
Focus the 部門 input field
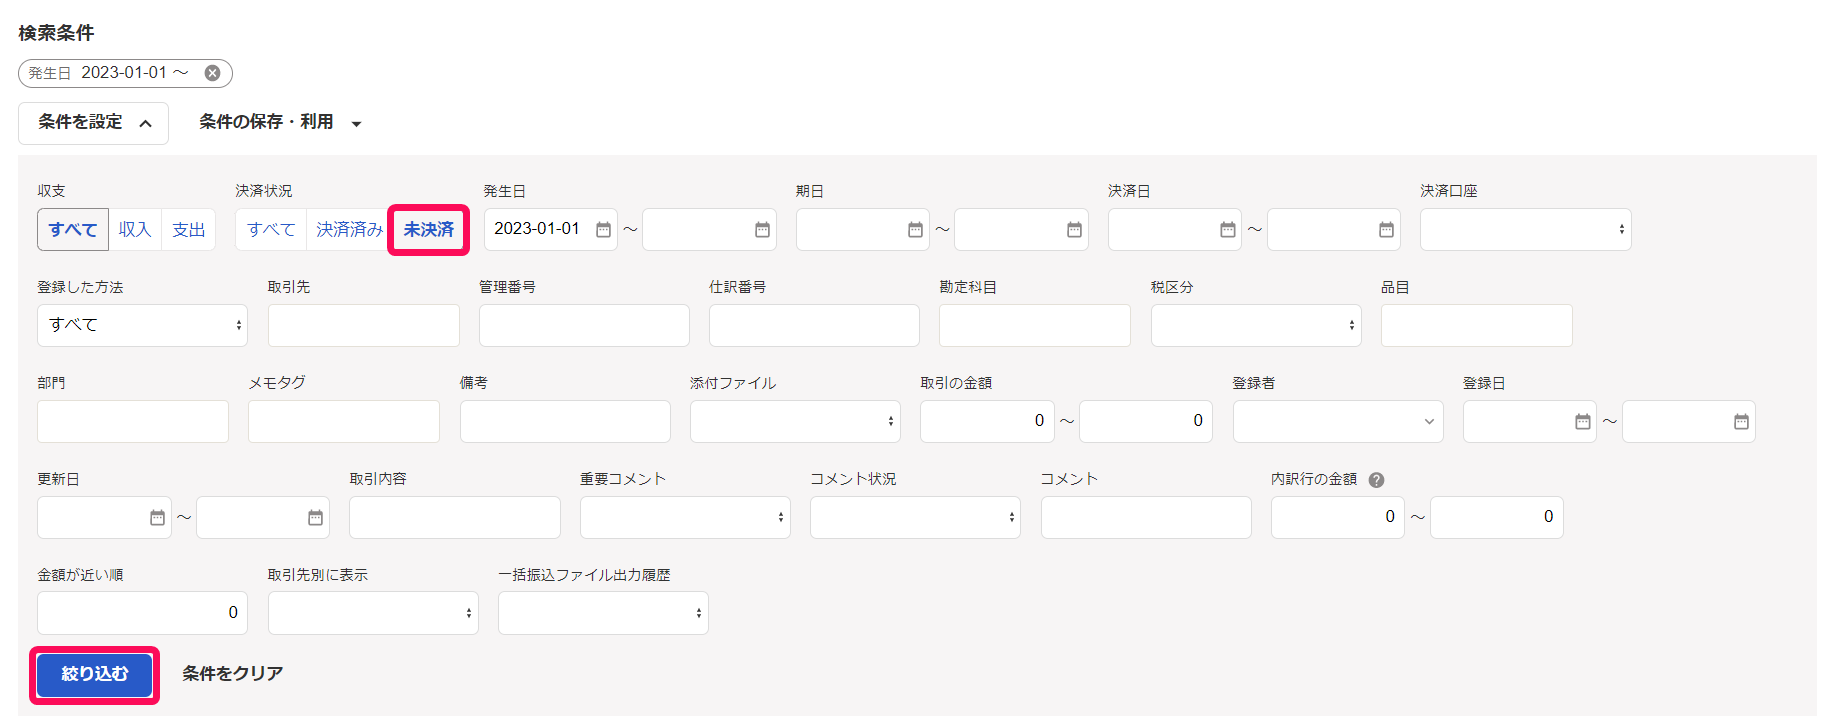[x=133, y=422]
